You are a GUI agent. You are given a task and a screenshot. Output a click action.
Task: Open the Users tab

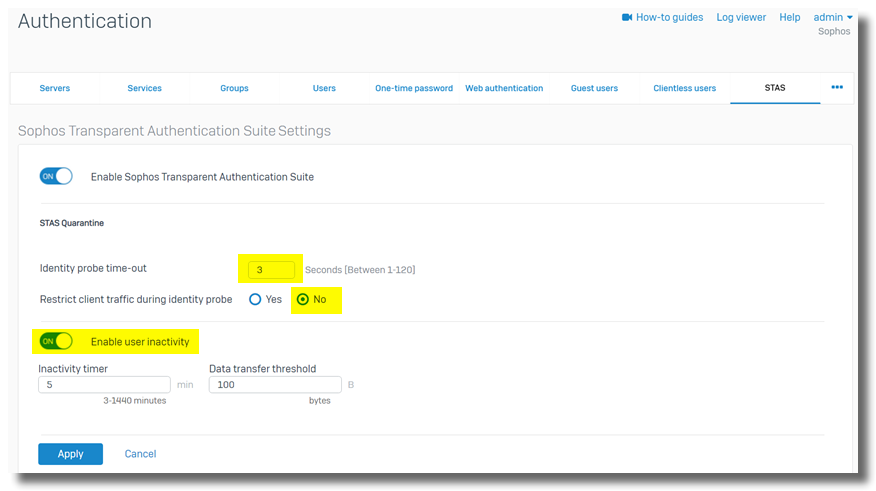pos(324,88)
